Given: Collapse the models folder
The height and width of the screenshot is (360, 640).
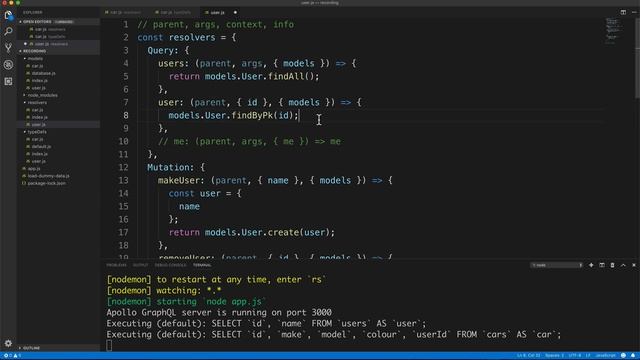Looking at the screenshot, I should (34, 58).
